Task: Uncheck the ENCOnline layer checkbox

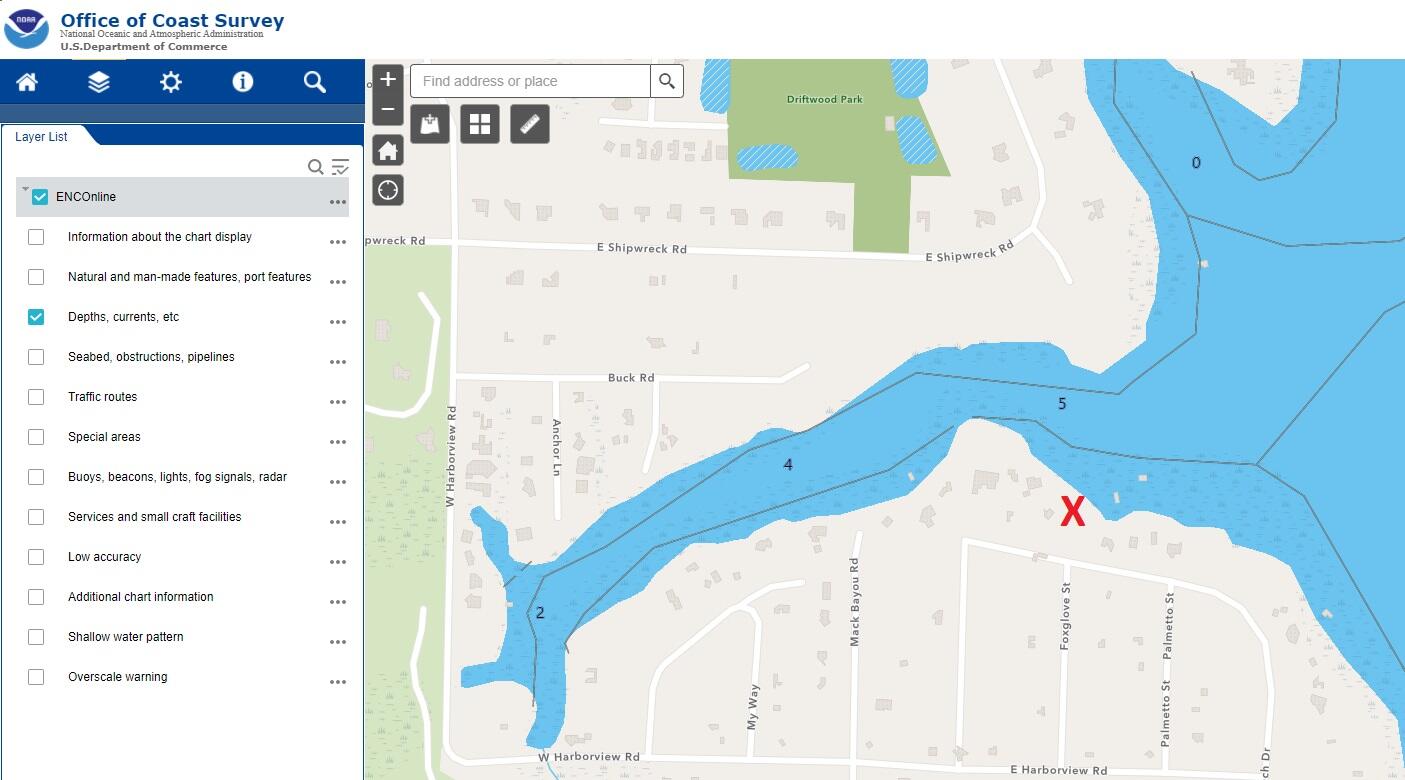Action: coord(40,197)
